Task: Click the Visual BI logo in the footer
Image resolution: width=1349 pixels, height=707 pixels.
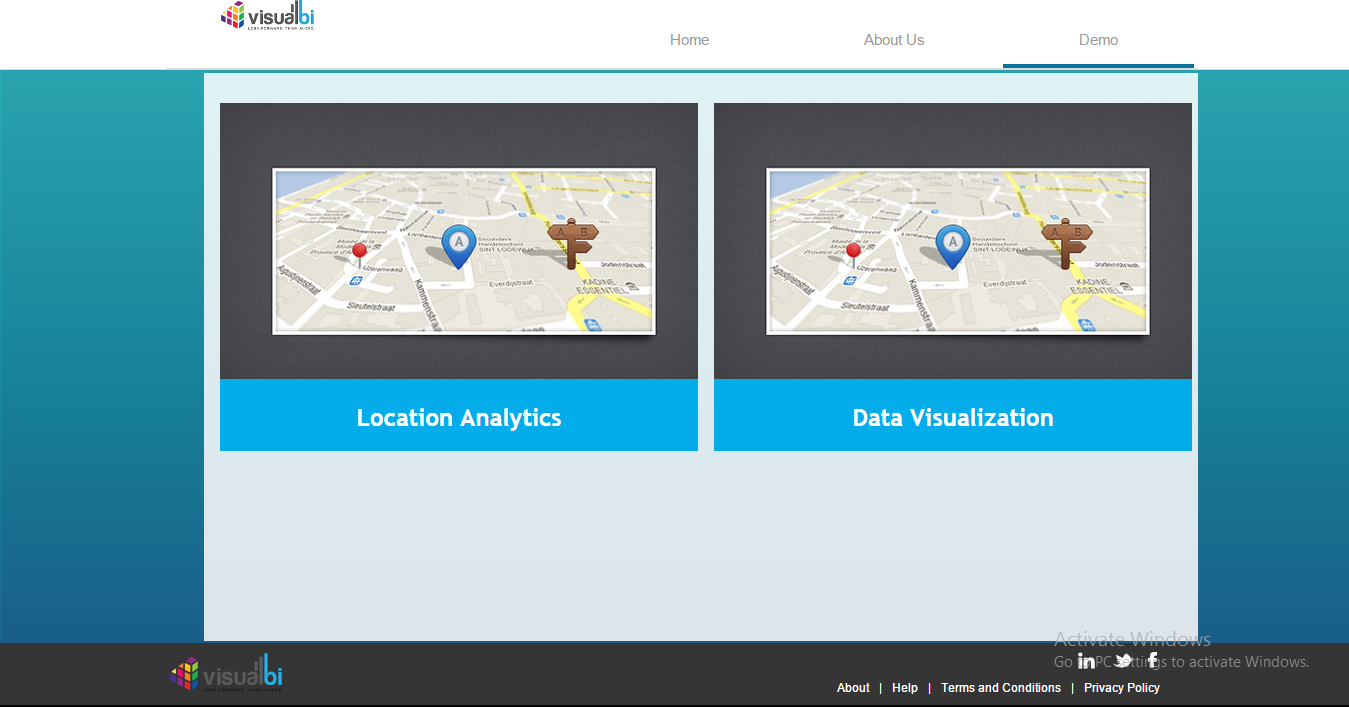Action: 227,673
